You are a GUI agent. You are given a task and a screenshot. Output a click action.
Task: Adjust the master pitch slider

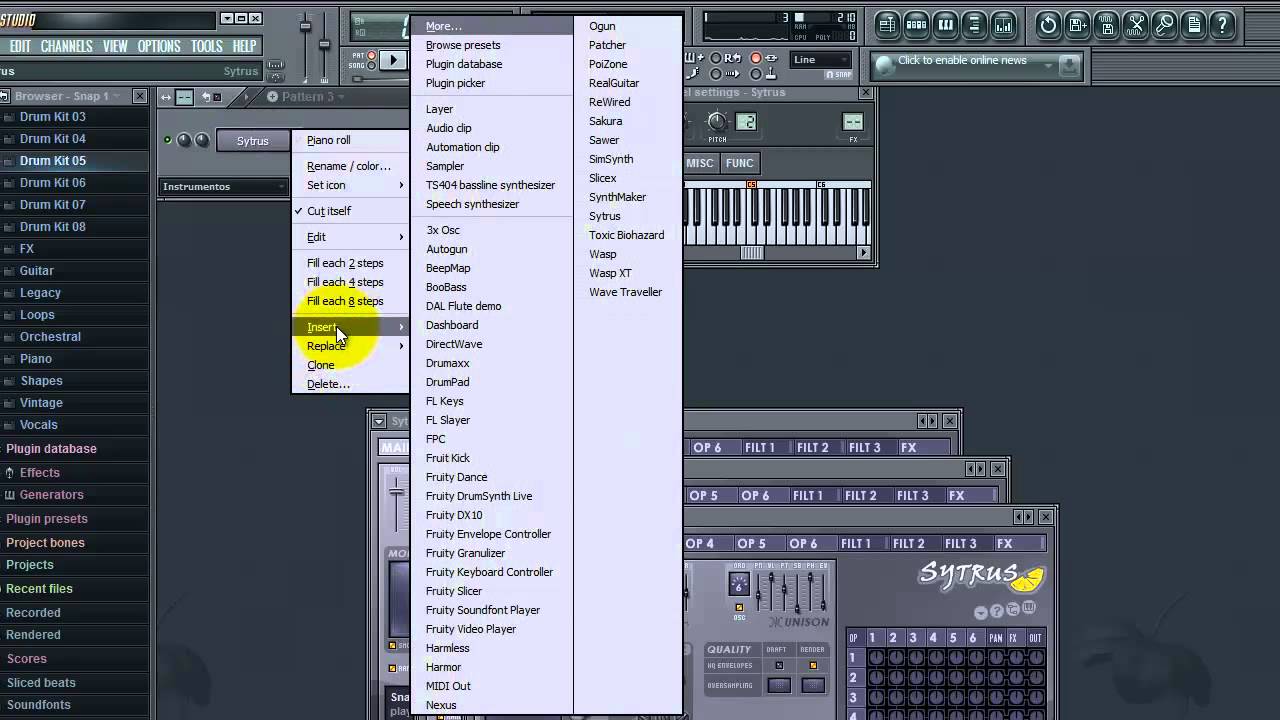[324, 43]
